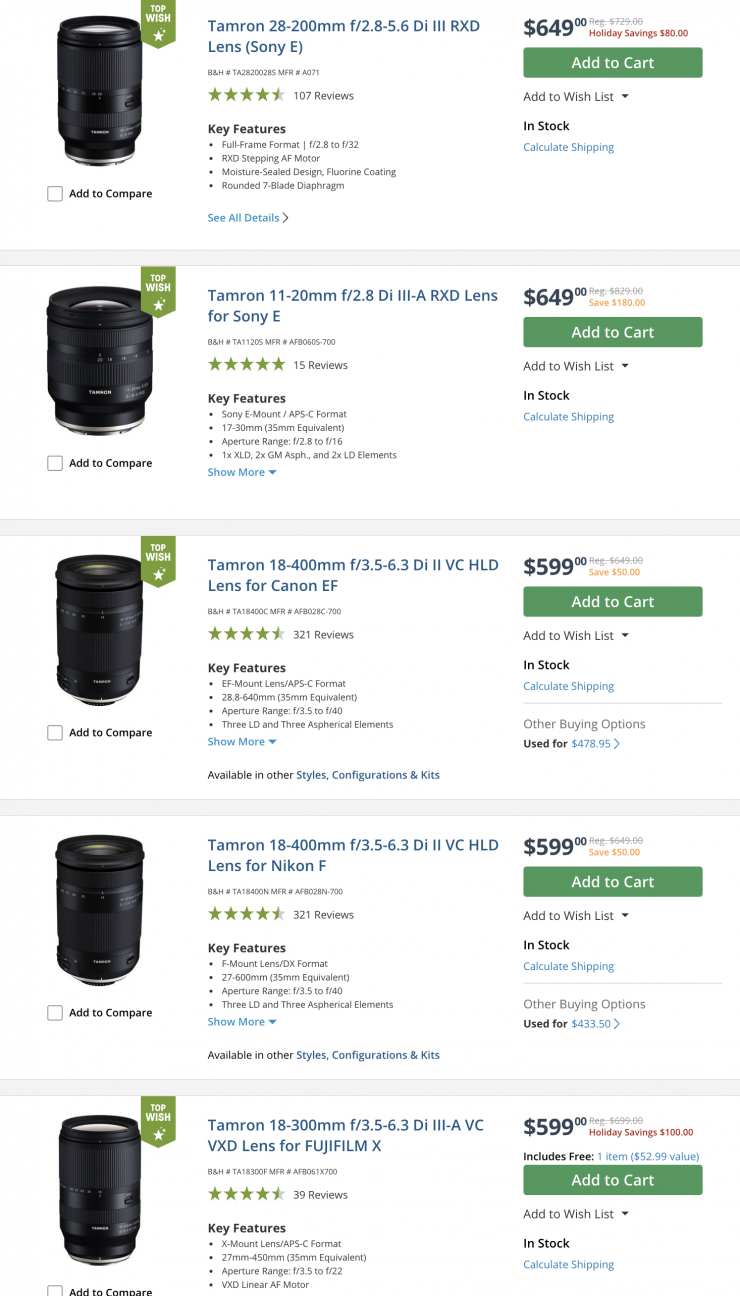Click star rating of Nikon F 18-400mm lens
Image resolution: width=740 pixels, height=1296 pixels.
click(246, 914)
